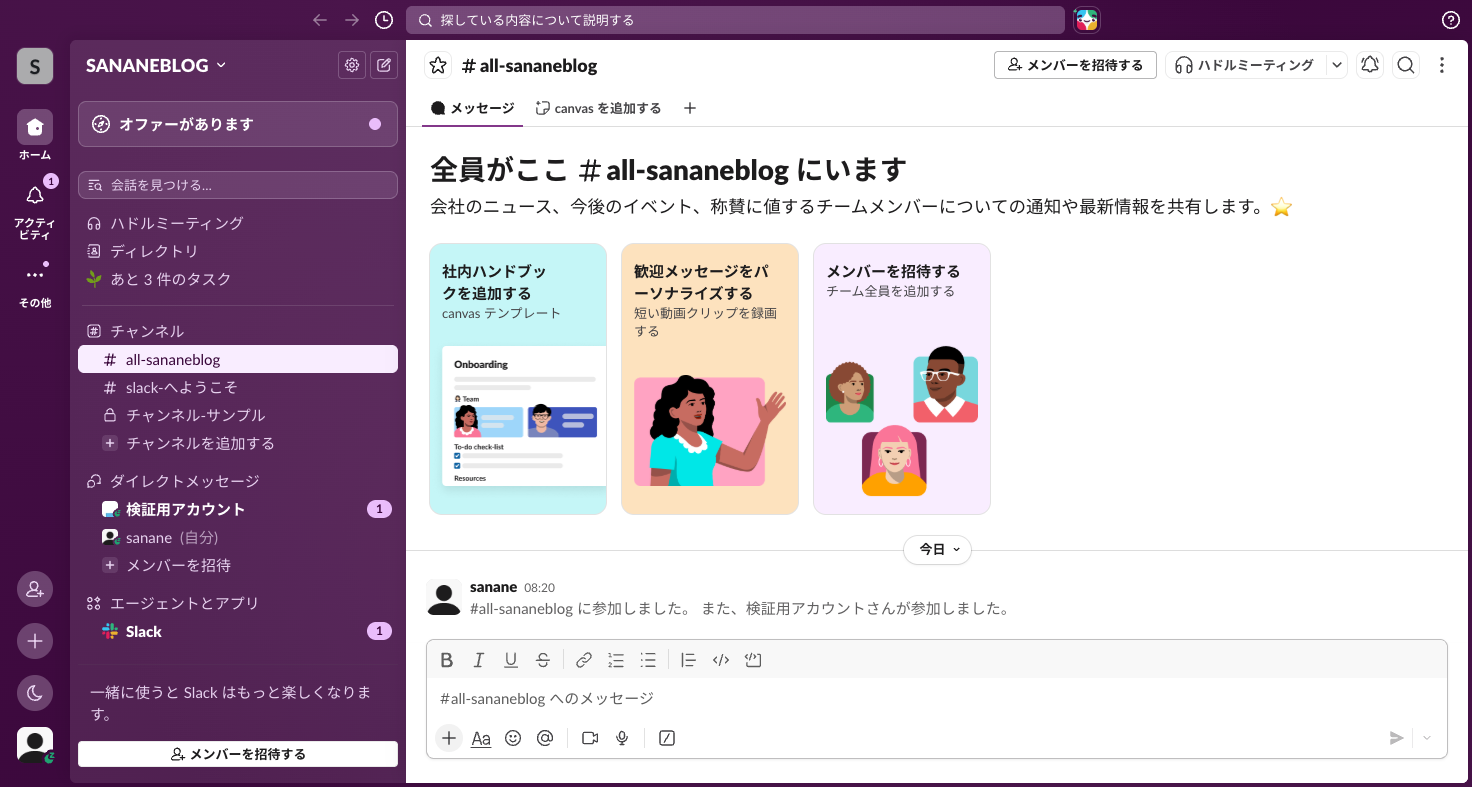
Task: Open 検証用アカウント direct message
Action: click(x=238, y=509)
